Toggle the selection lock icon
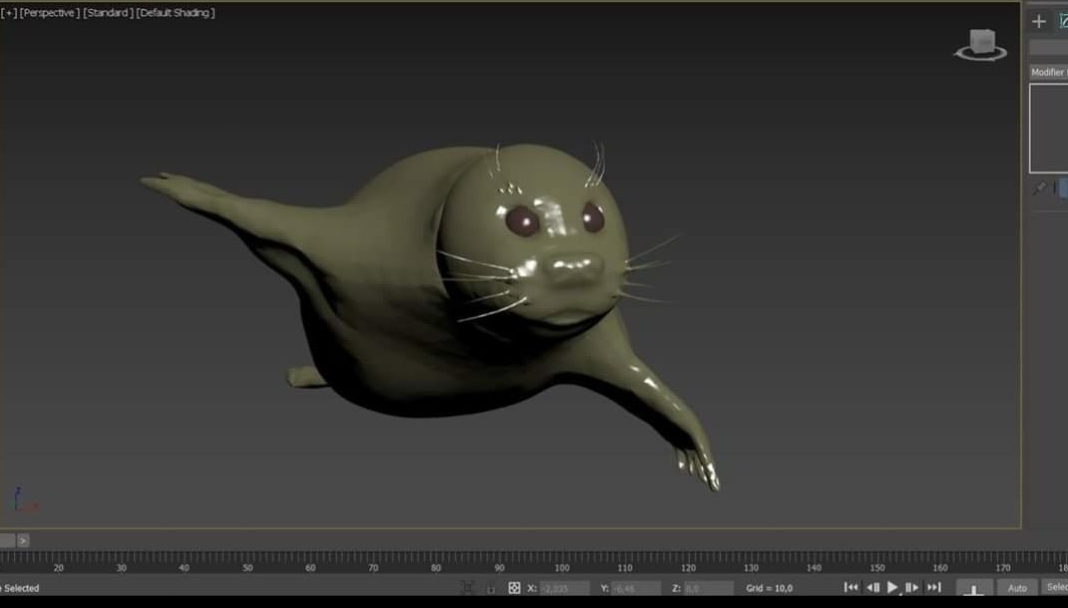The width and height of the screenshot is (1068, 608). (x=490, y=588)
